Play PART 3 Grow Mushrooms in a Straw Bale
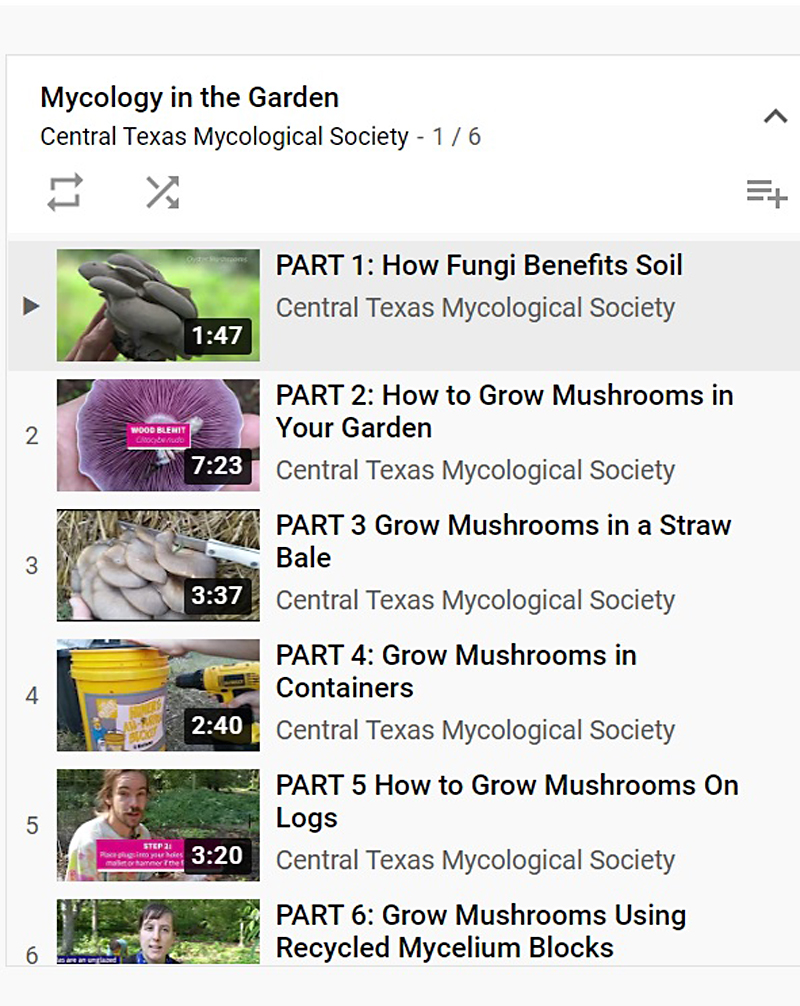The width and height of the screenshot is (800, 1006). [x=504, y=541]
